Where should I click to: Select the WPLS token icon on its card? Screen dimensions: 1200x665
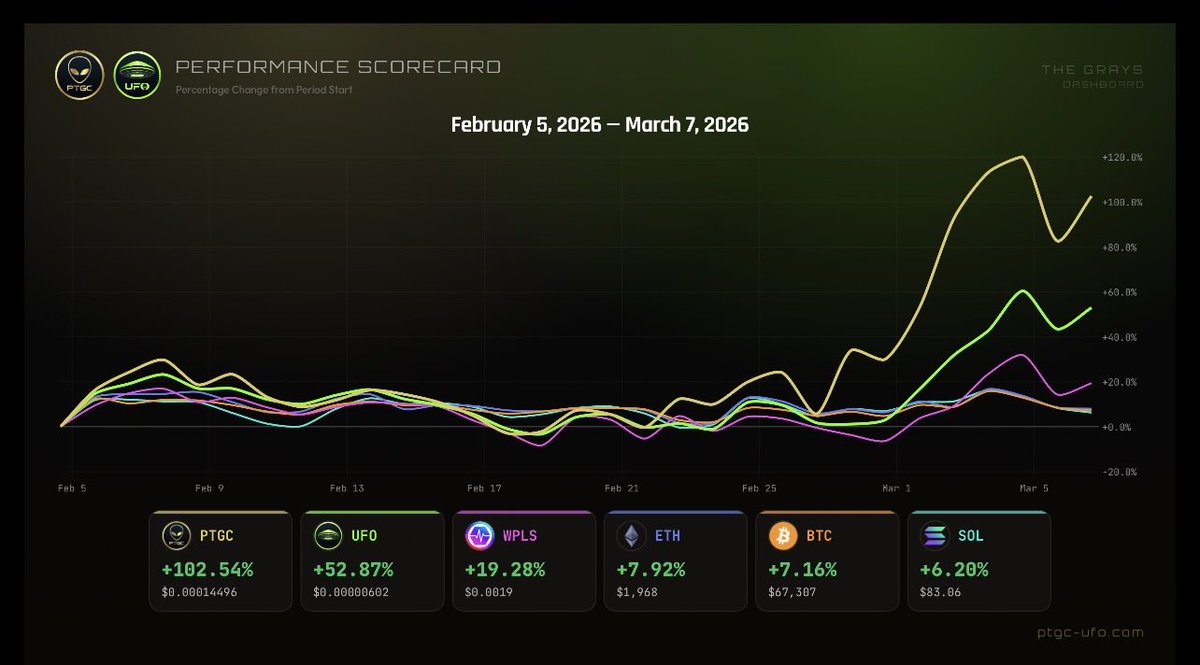tap(479, 536)
